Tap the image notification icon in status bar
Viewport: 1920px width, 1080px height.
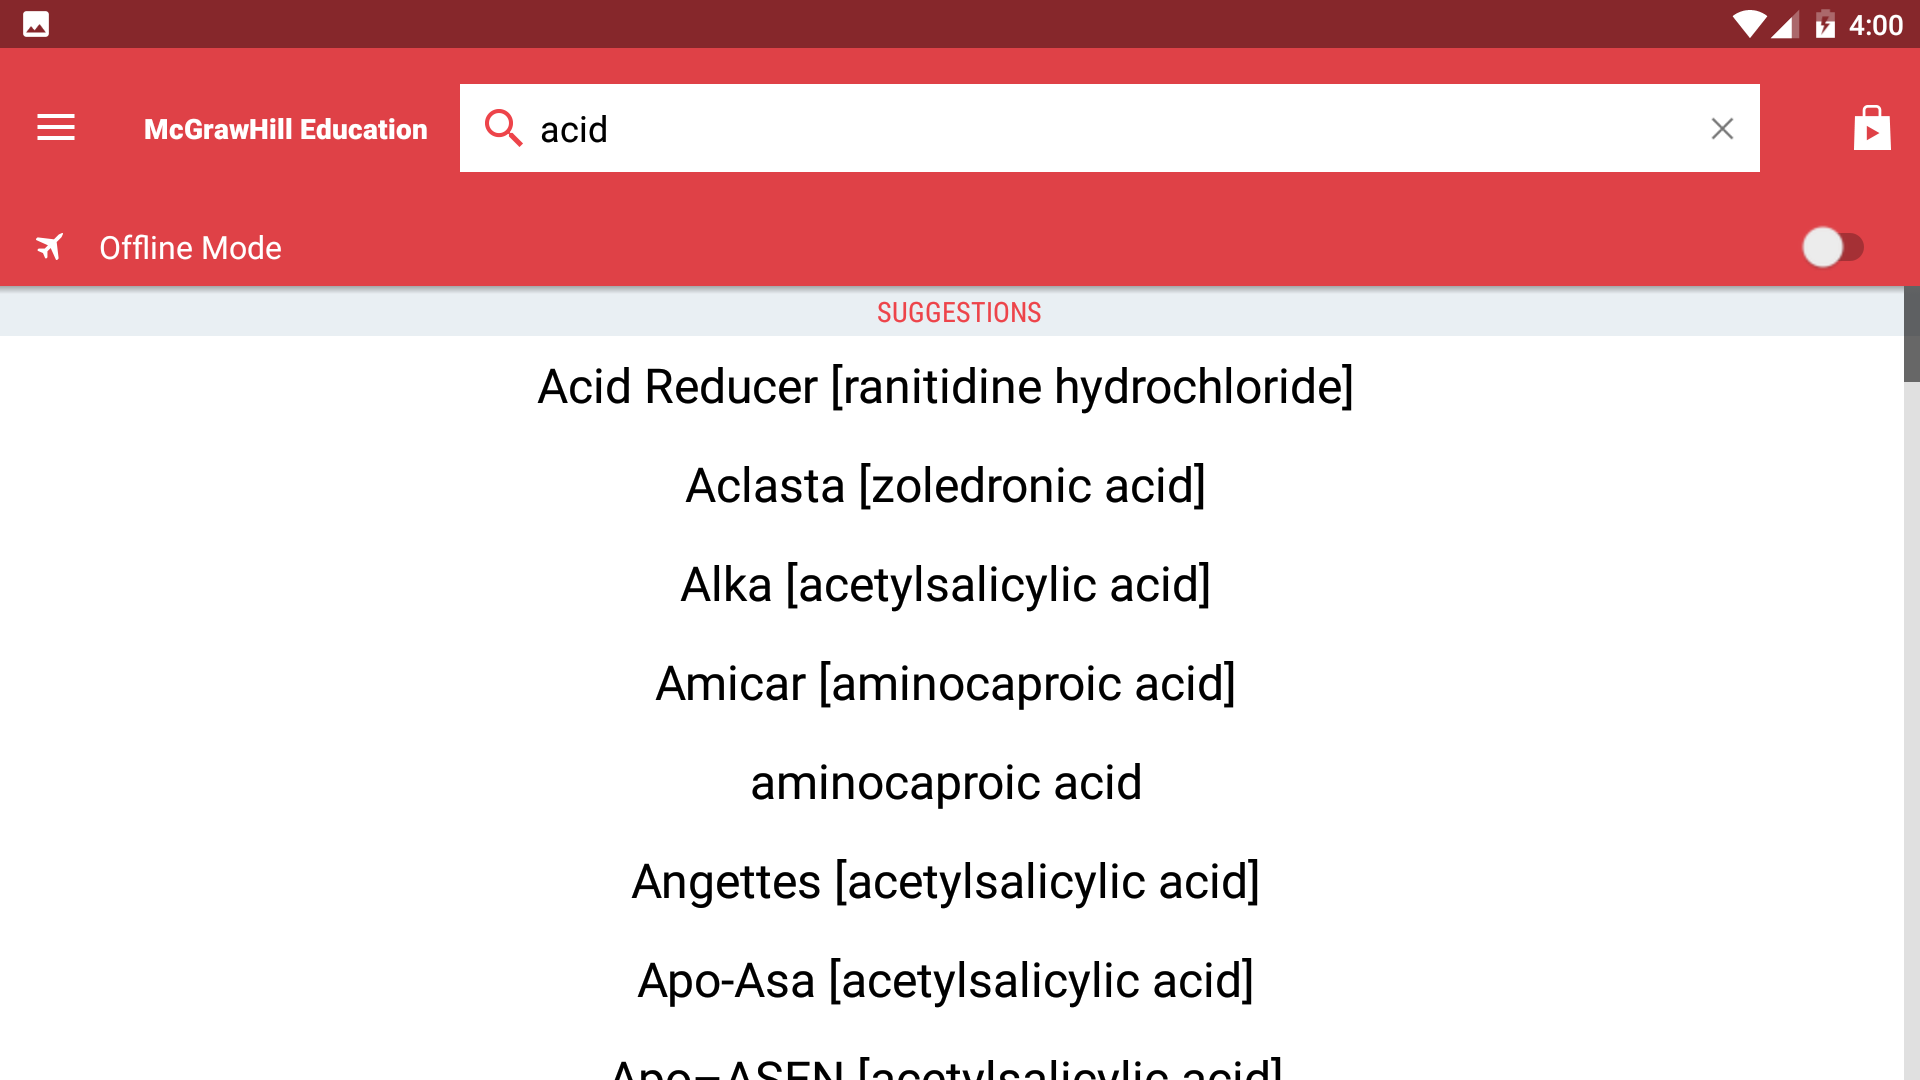click(x=36, y=24)
